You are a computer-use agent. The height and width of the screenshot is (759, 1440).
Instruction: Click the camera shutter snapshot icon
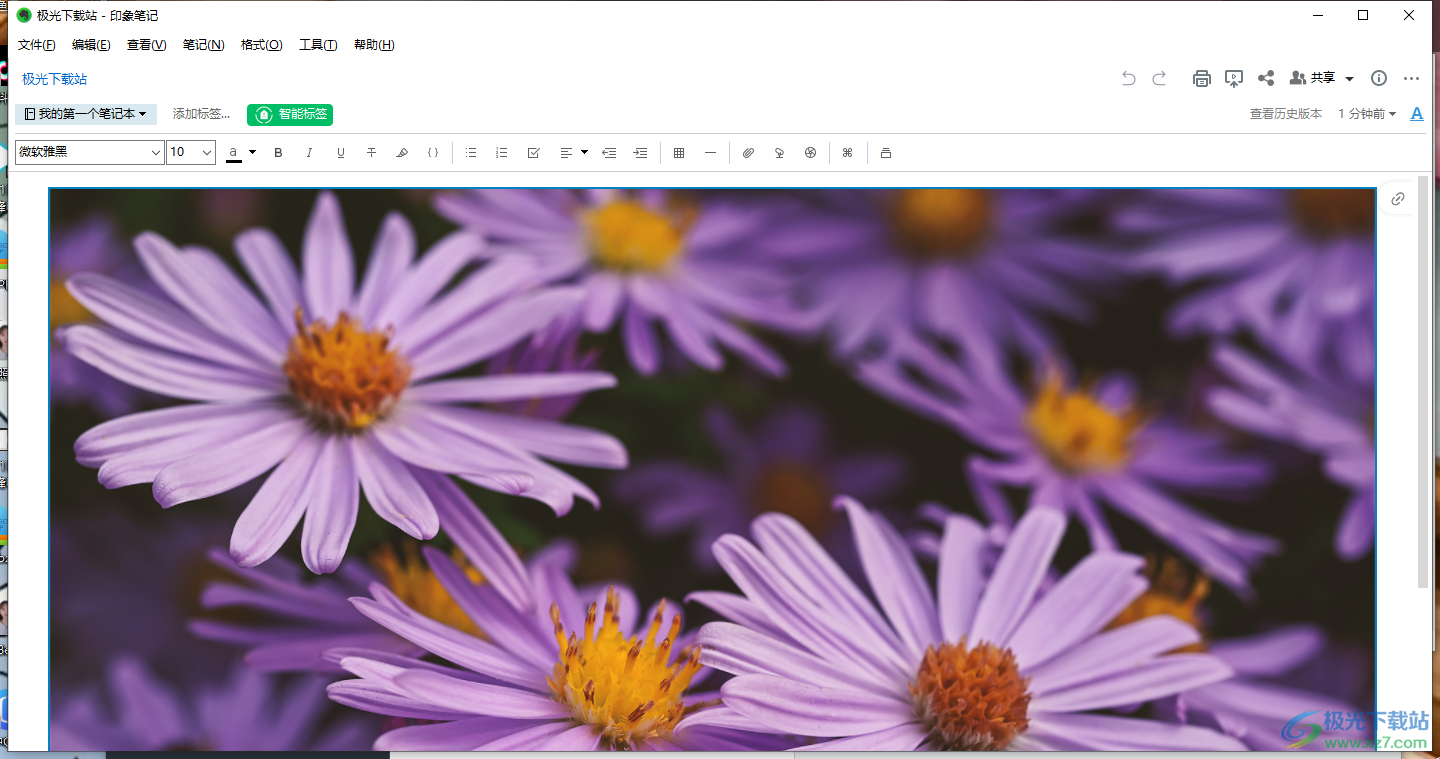[810, 153]
